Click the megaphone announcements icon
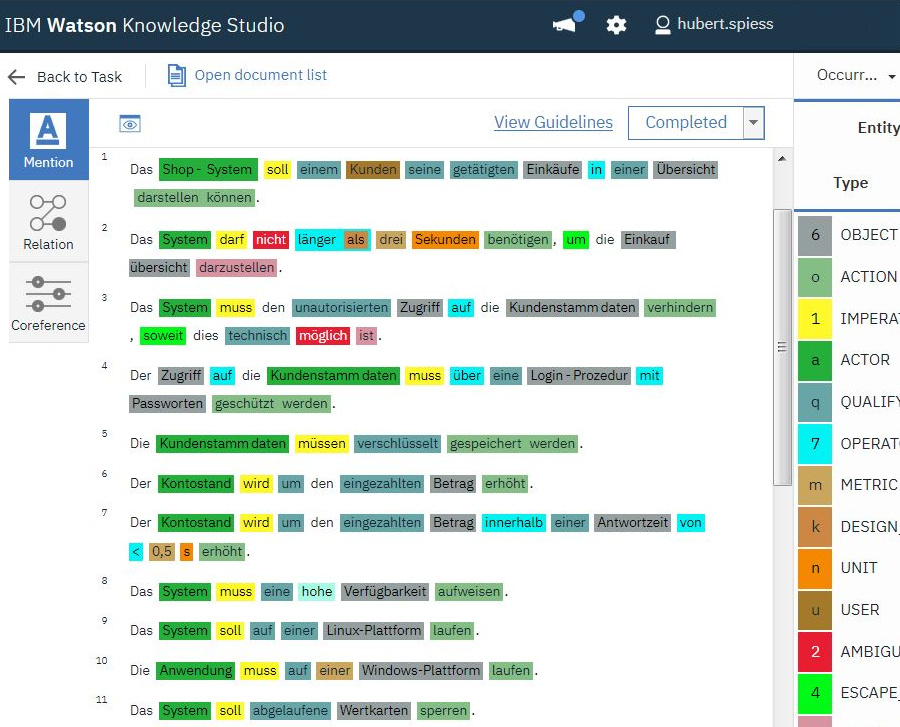Viewport: 900px width, 727px height. 566,25
